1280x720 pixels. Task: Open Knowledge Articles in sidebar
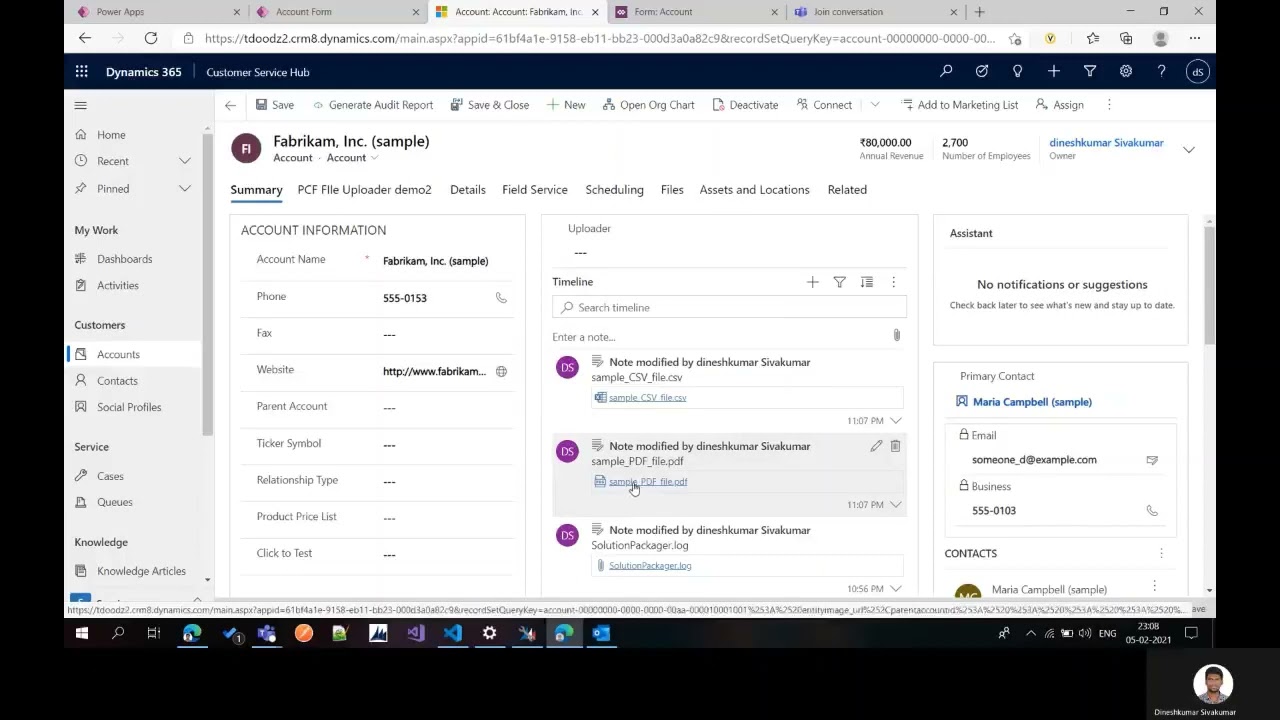pos(141,572)
